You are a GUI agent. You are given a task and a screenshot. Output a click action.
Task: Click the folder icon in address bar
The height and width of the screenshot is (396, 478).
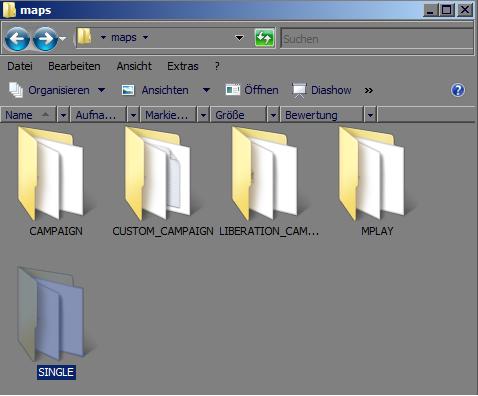coord(84,37)
